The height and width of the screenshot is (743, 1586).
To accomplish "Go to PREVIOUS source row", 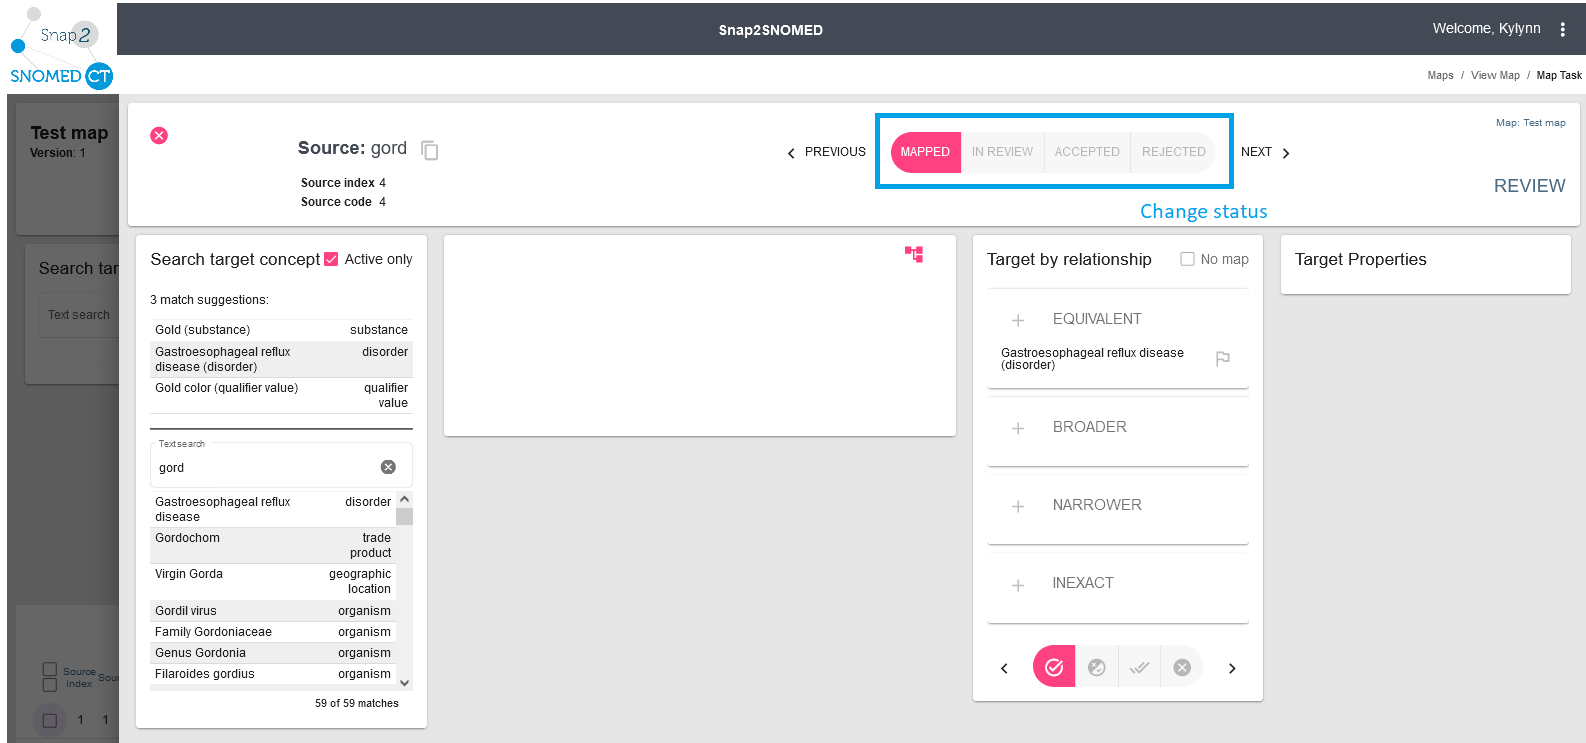I will [826, 152].
